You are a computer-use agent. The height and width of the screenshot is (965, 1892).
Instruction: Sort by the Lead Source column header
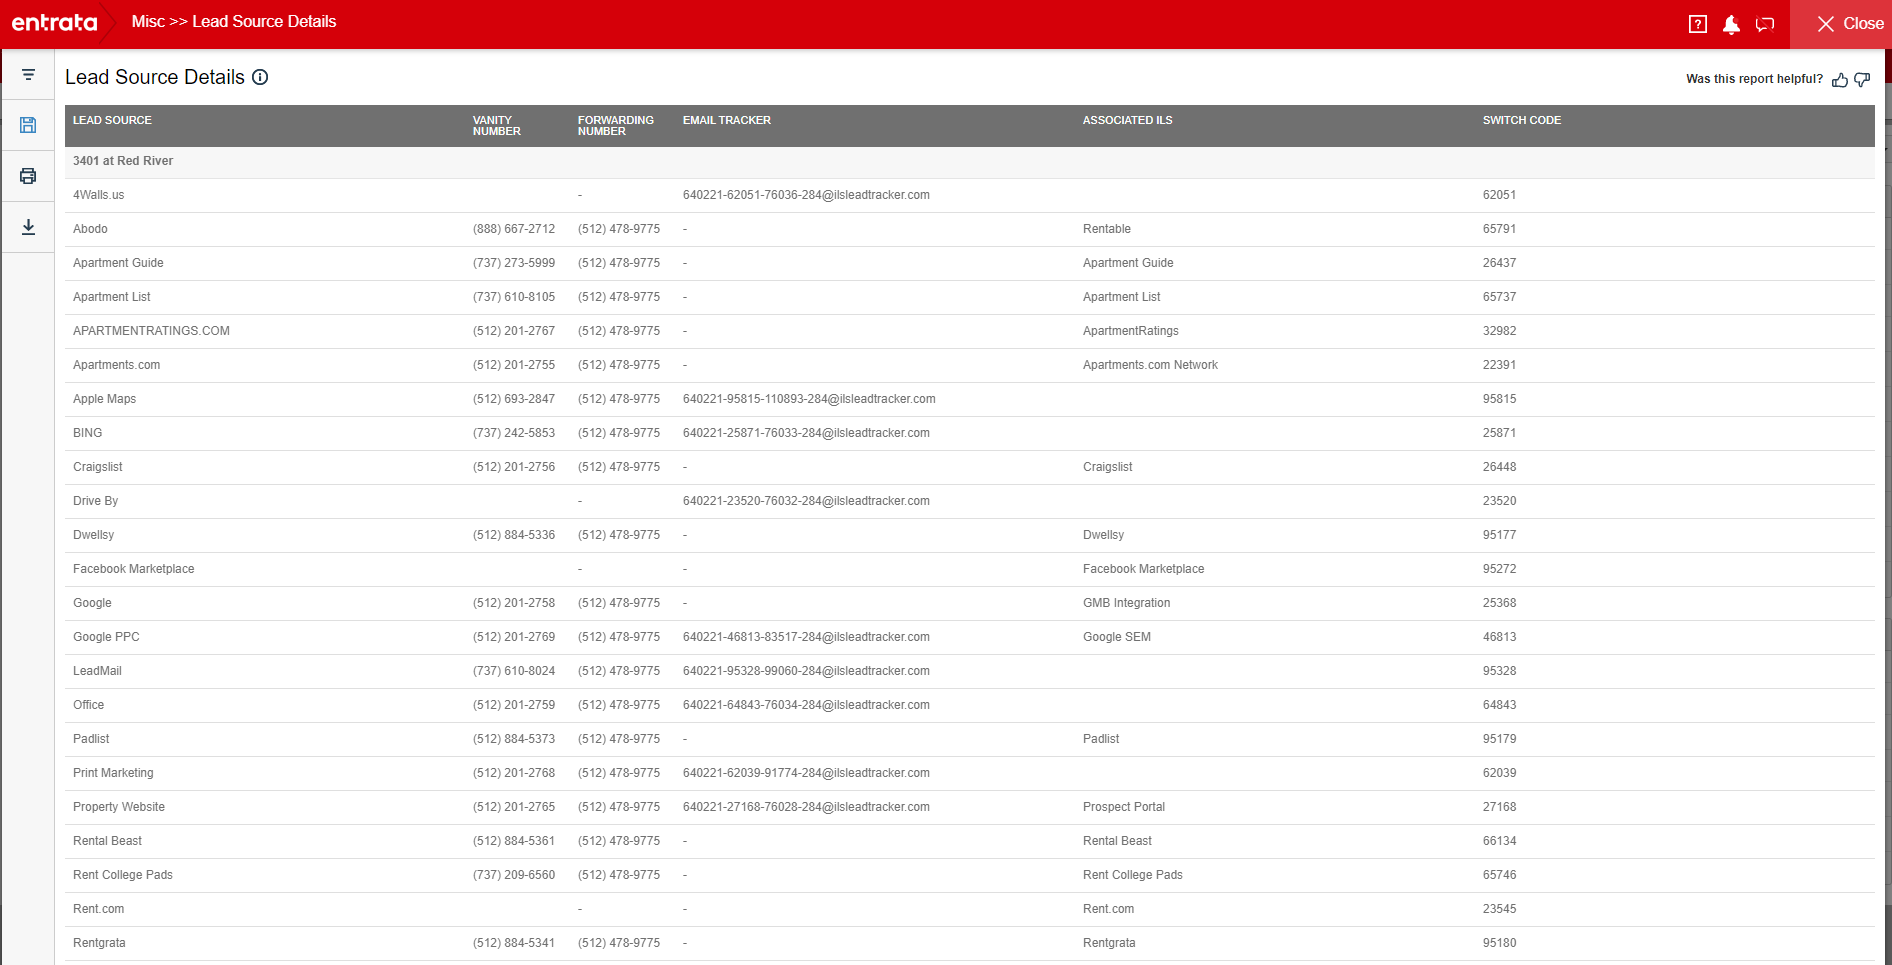[x=112, y=120]
